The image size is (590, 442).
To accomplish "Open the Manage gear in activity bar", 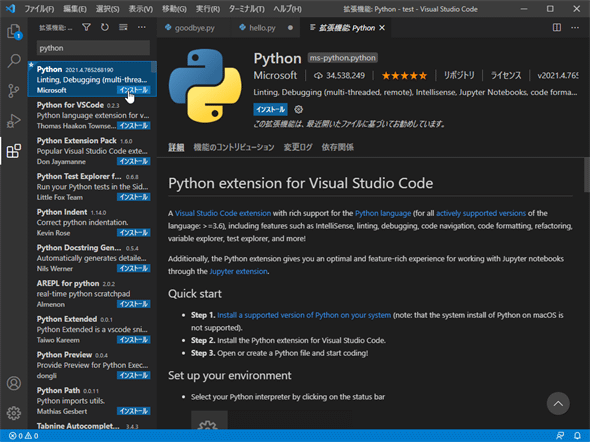I will pyautogui.click(x=14, y=413).
